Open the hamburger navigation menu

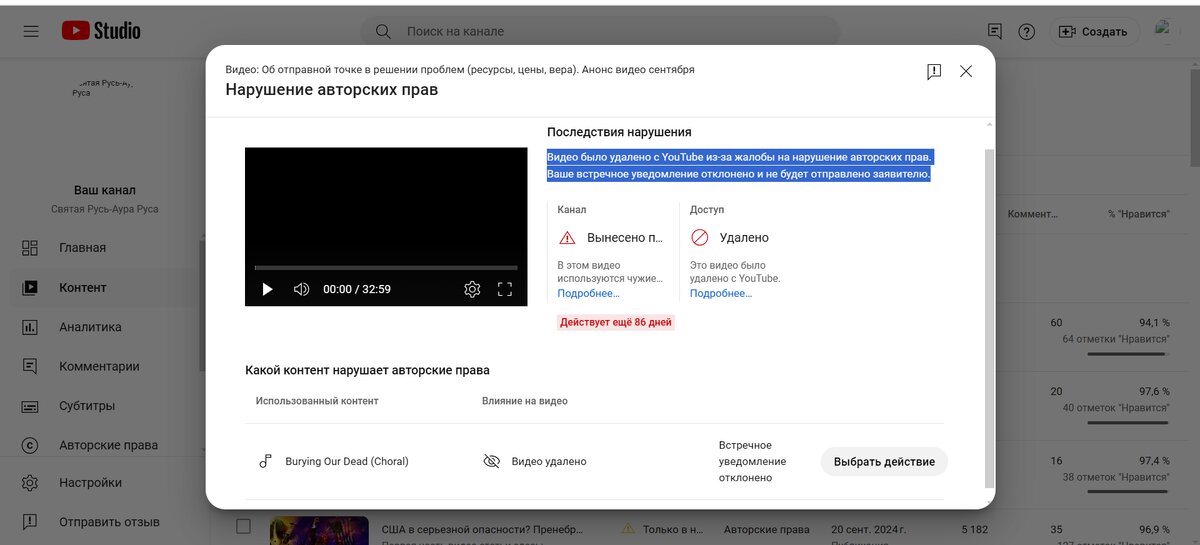point(31,31)
